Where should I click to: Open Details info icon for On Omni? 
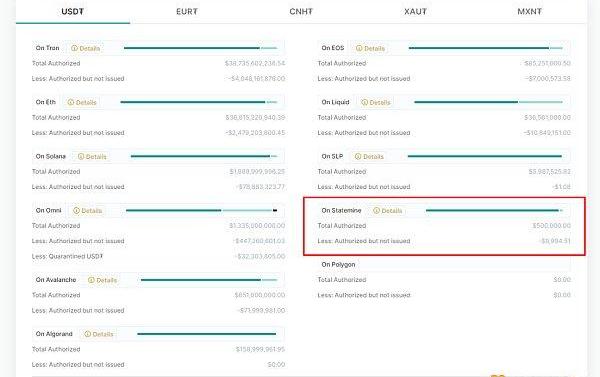click(76, 211)
